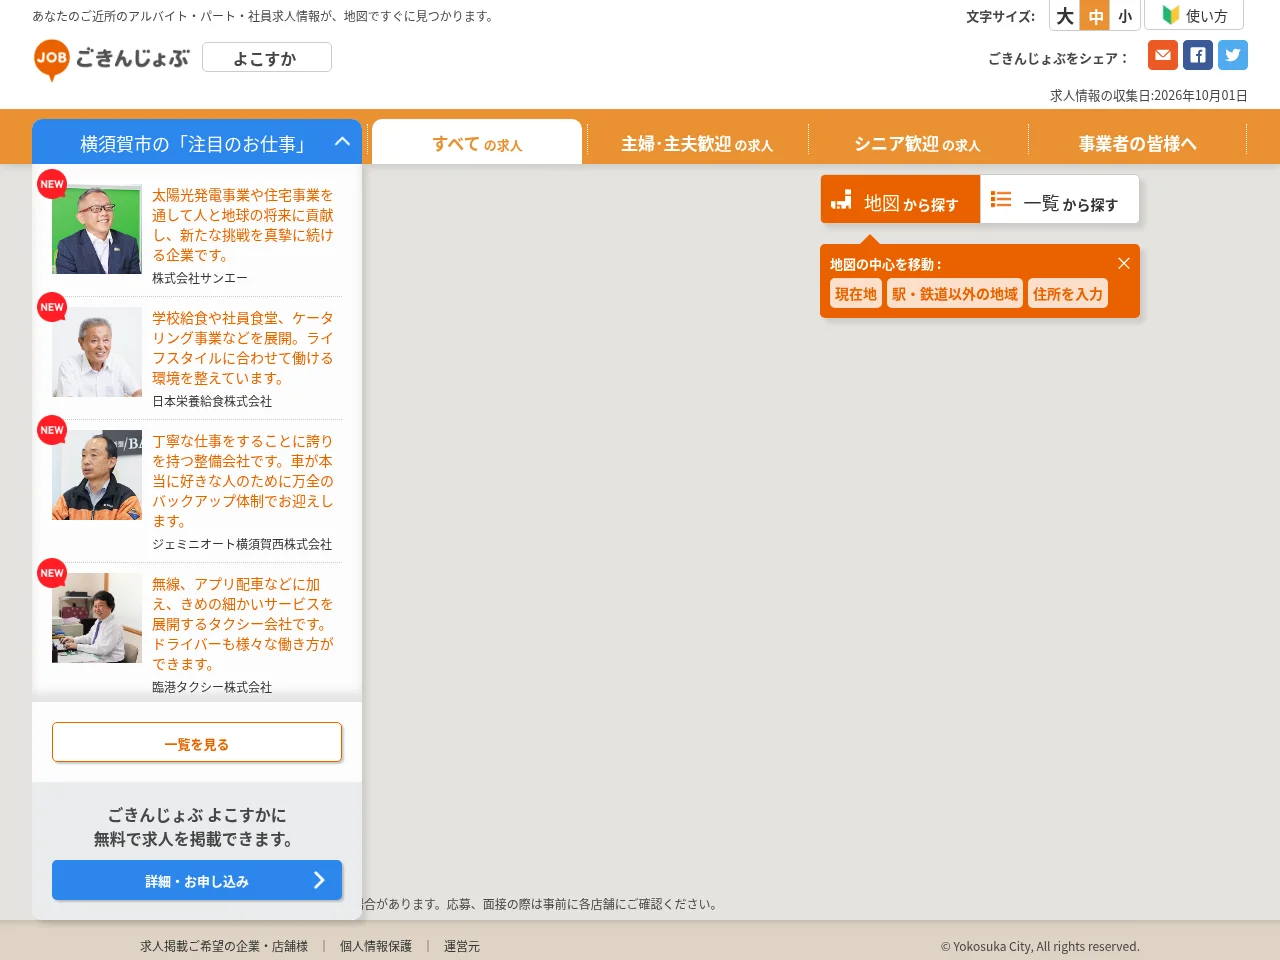The width and height of the screenshot is (1280, 960).
Task: Open the 事業者の皆様へ tab
Action: 1137,143
